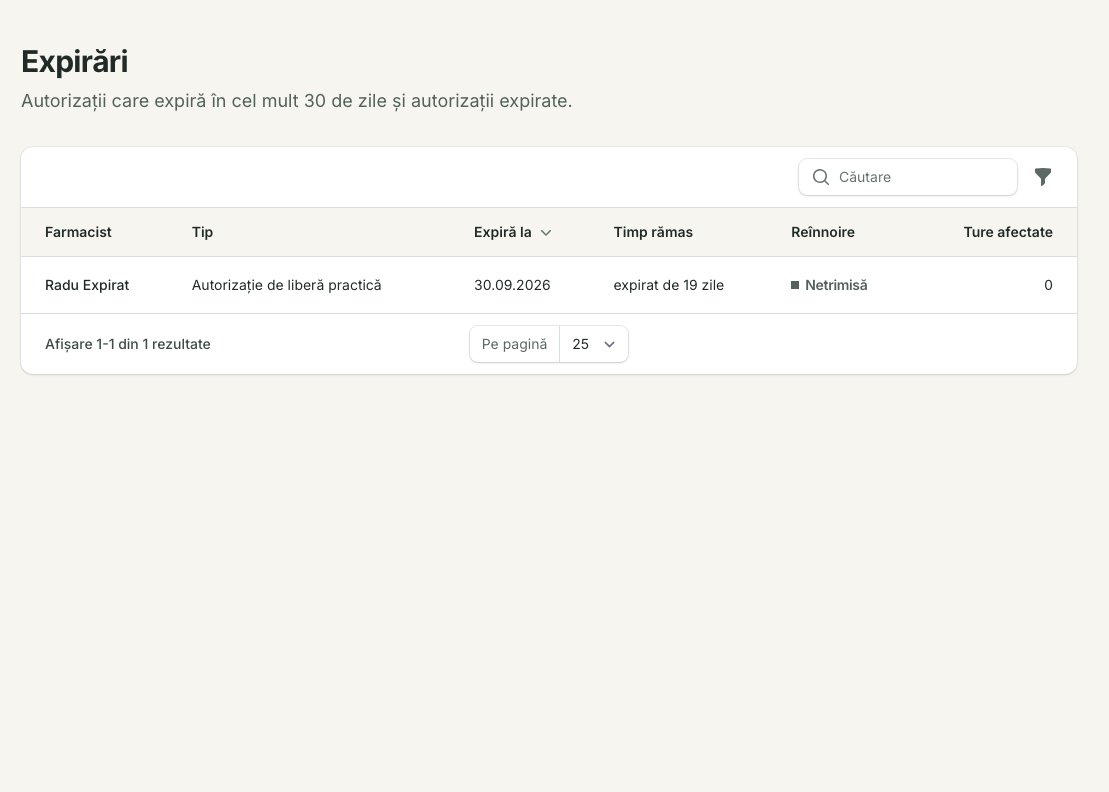Viewport: 1109px width, 792px height.
Task: Click the Timp rămas column header
Action: coord(653,232)
